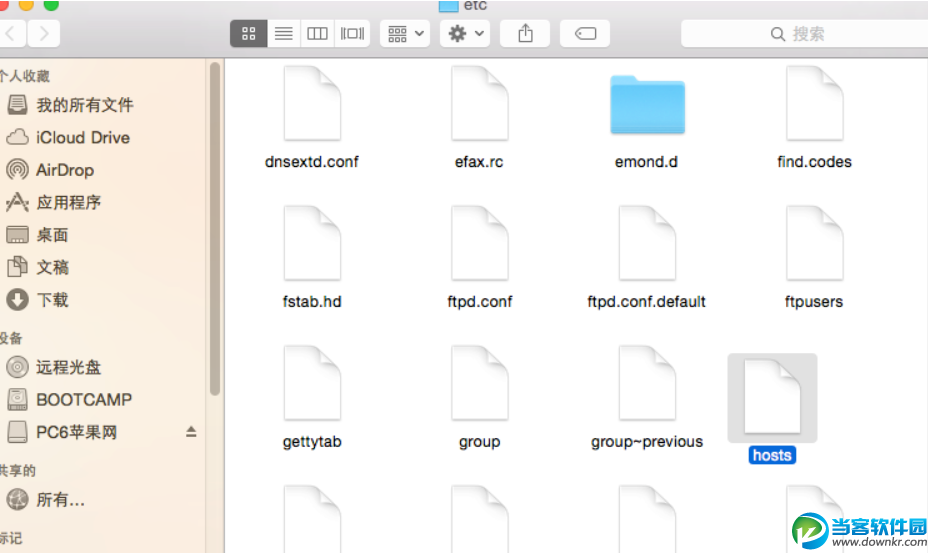Viewport: 928px width, 556px height.
Task: Go forward with the navigation arrow
Action: pyautogui.click(x=43, y=33)
